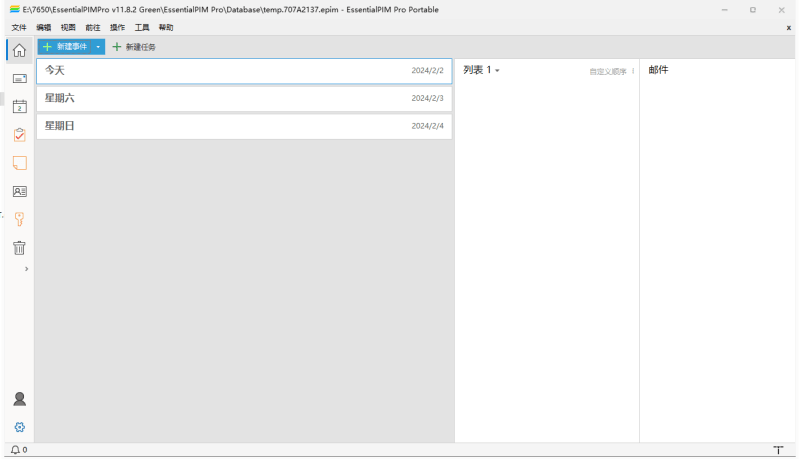The height and width of the screenshot is (461, 800).
Task: Open the Contacts card icon in sidebar
Action: pyautogui.click(x=19, y=190)
